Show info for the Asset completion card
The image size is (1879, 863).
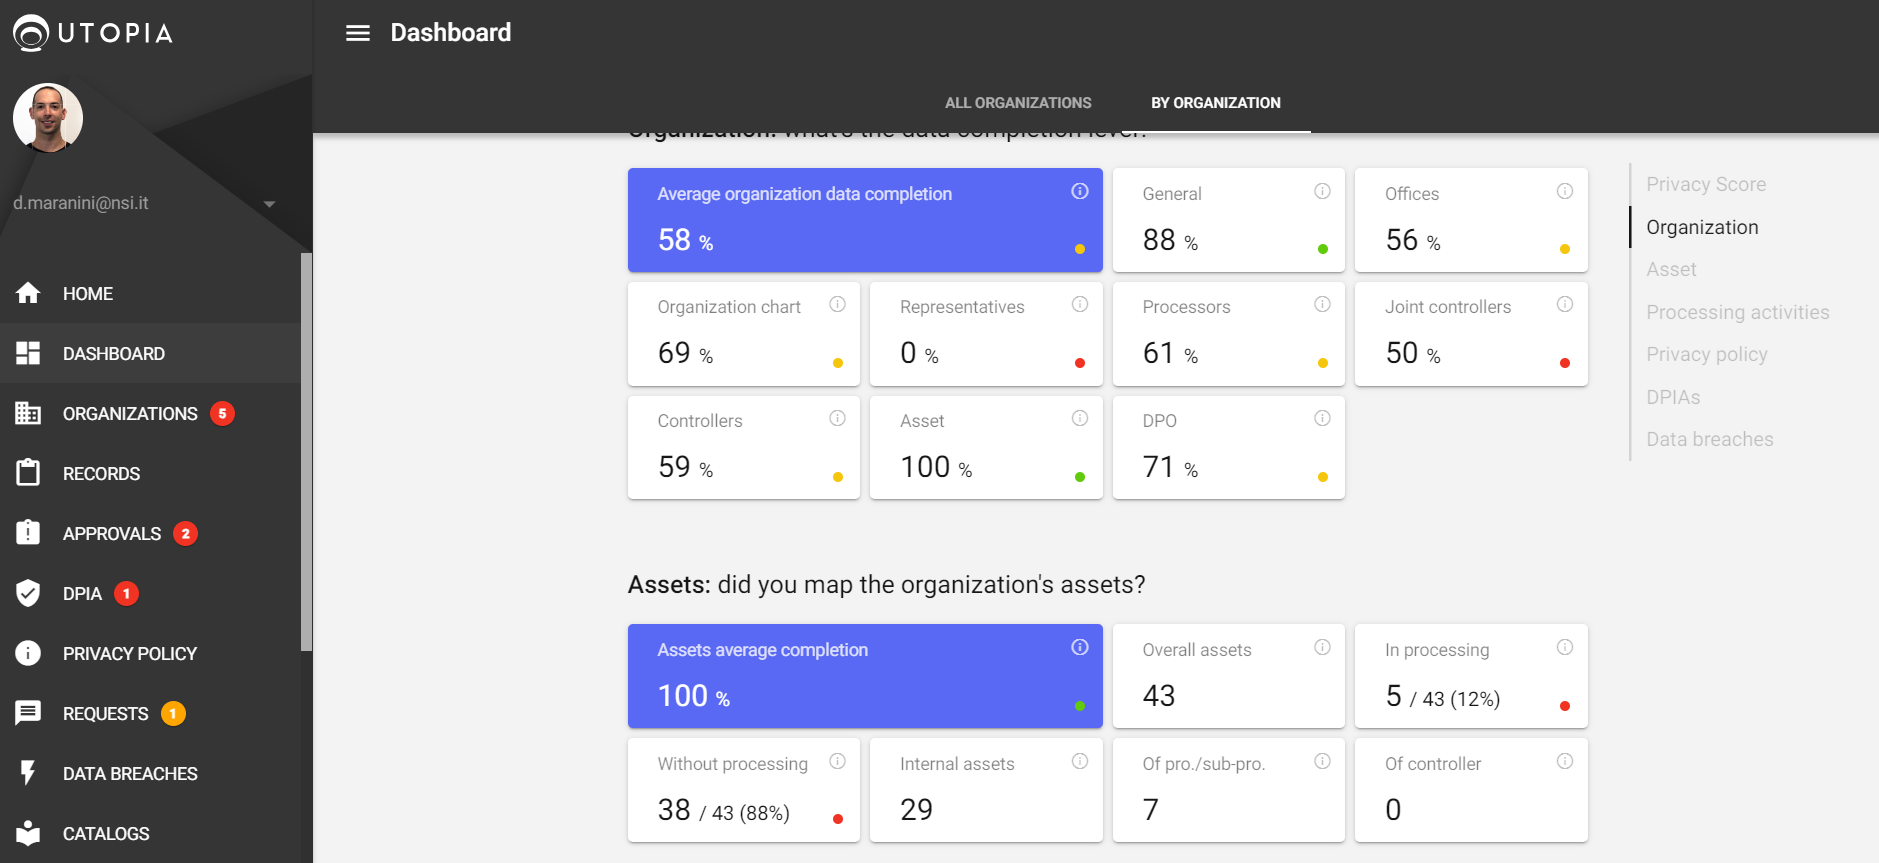click(1080, 418)
